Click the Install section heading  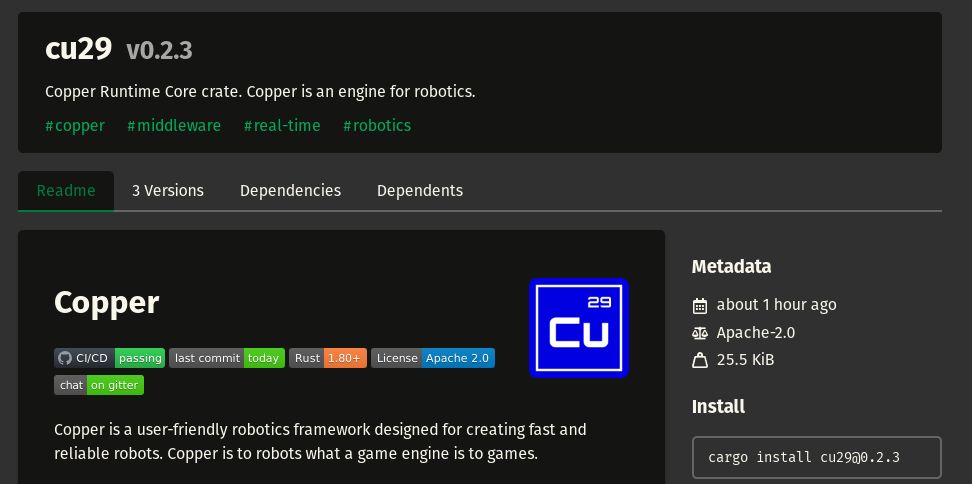tap(718, 407)
